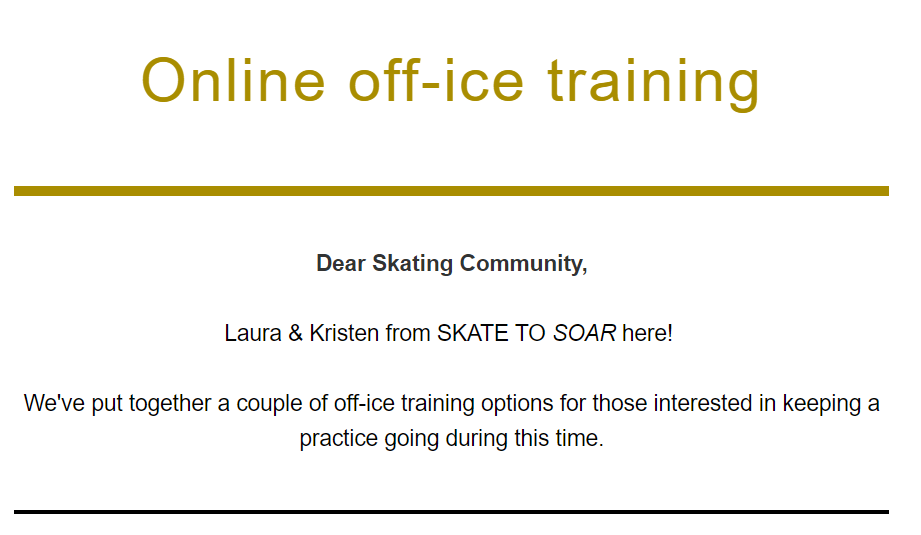Select the gold horizontal divider line
921x535 pixels.
451,191
